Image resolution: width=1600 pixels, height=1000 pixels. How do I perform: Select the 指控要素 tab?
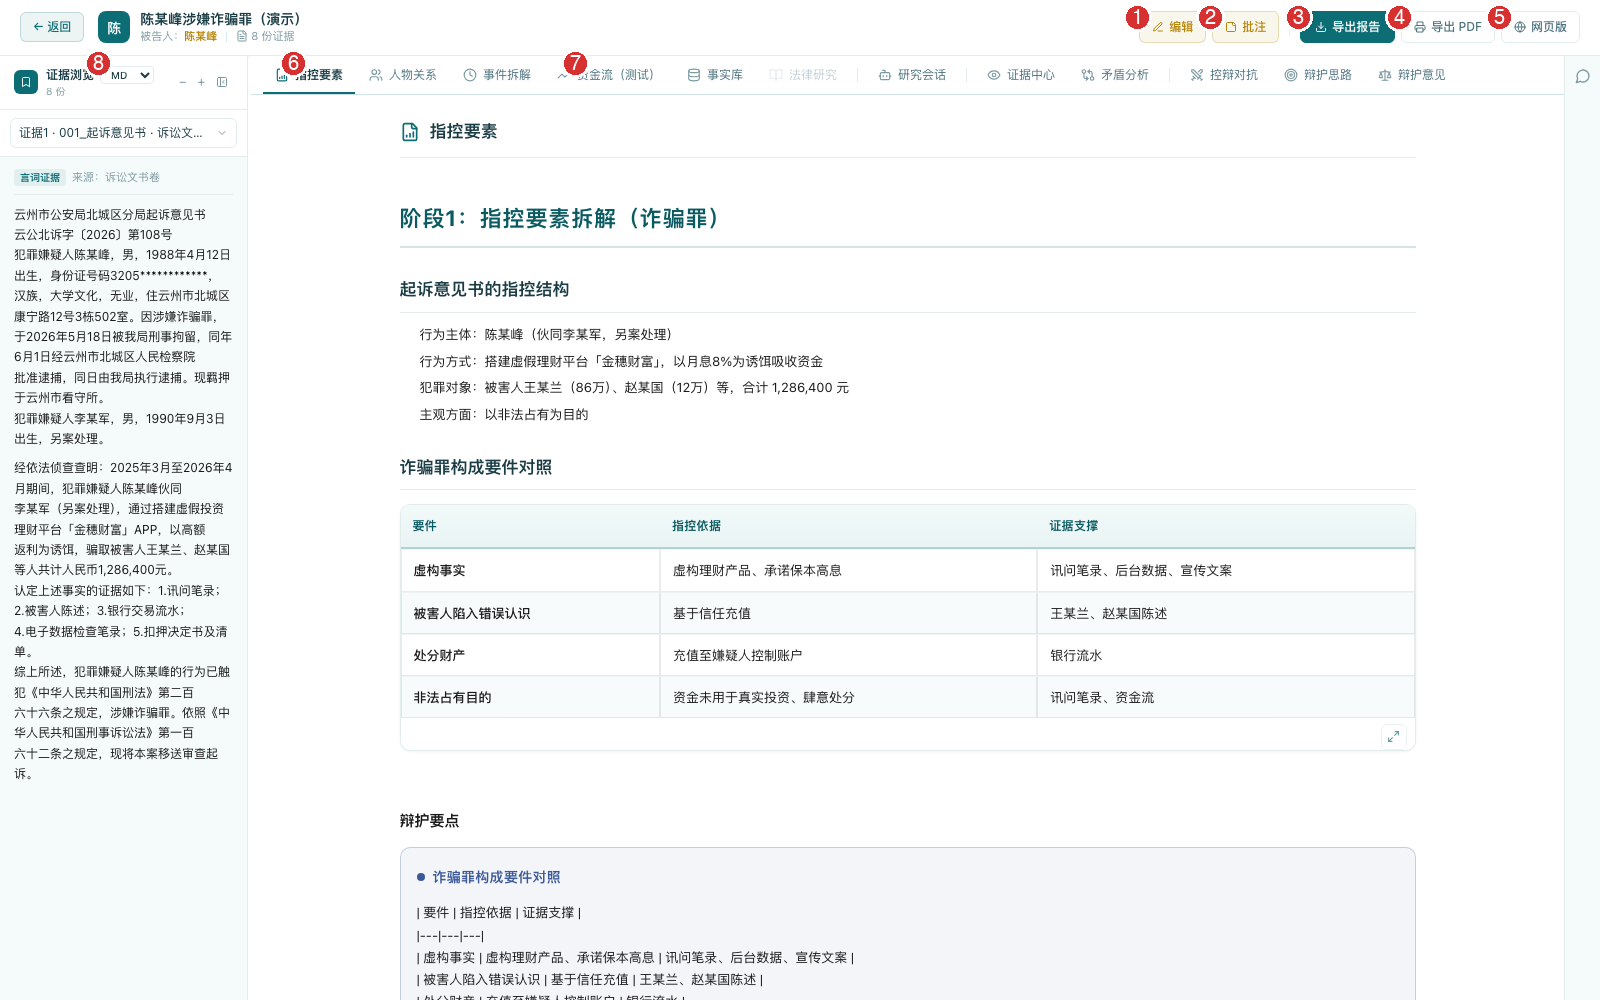coord(309,75)
